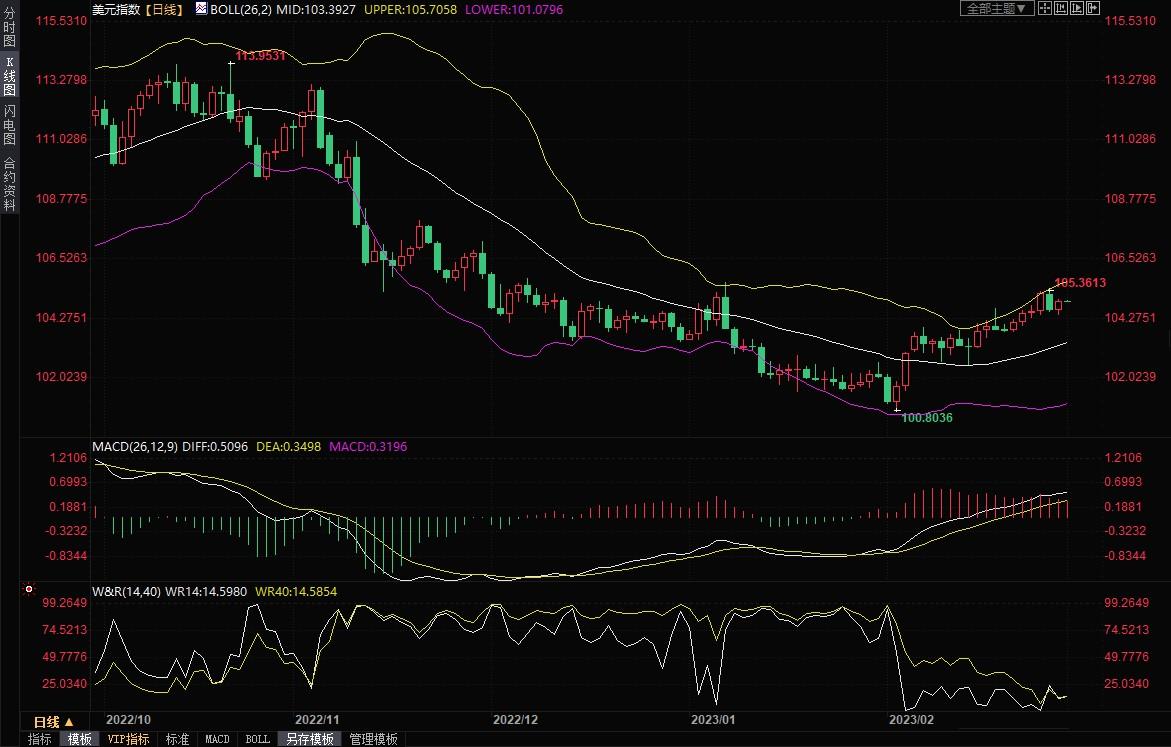
Task: Click the BOLL indicator chart icon
Action: [201, 8]
